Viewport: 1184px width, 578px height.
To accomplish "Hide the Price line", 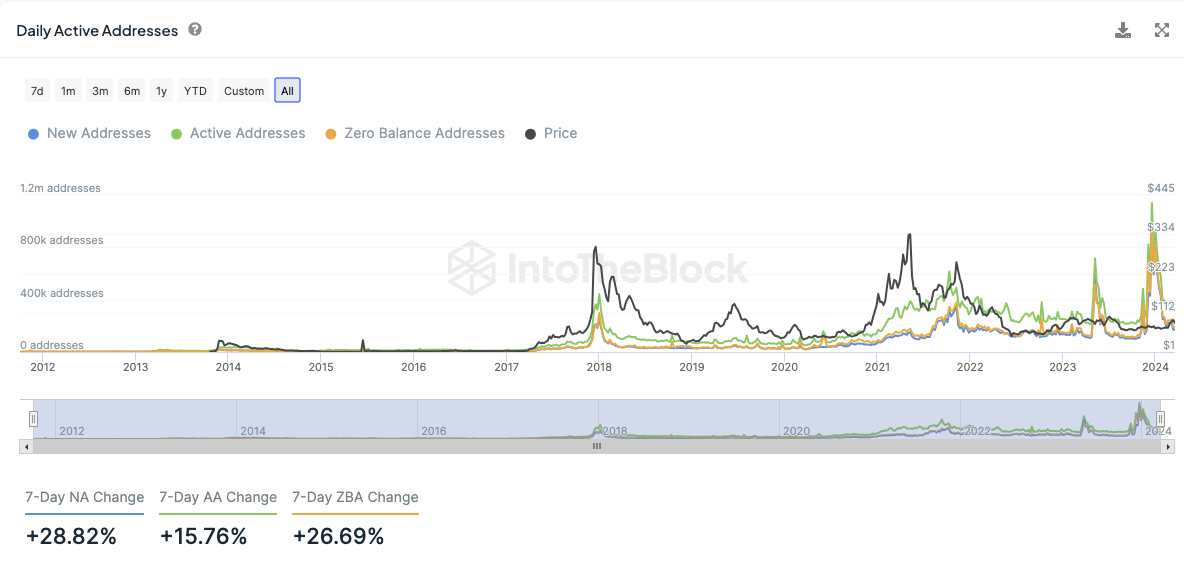I will pos(551,133).
